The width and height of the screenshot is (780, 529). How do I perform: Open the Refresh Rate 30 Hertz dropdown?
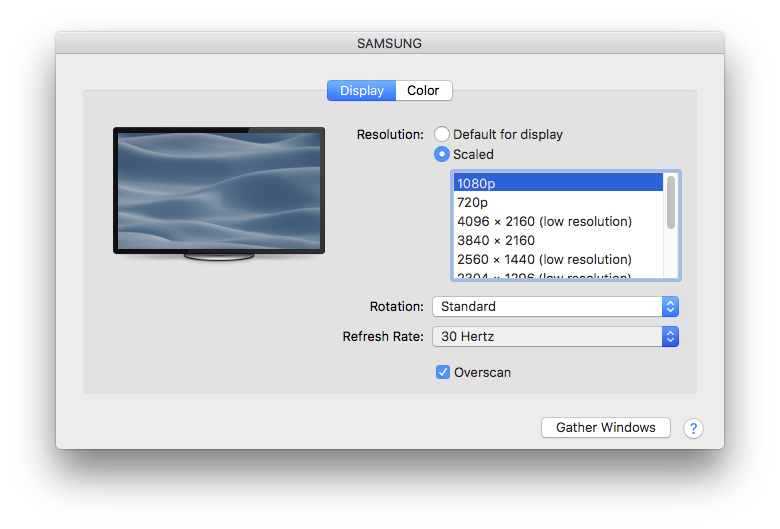555,337
